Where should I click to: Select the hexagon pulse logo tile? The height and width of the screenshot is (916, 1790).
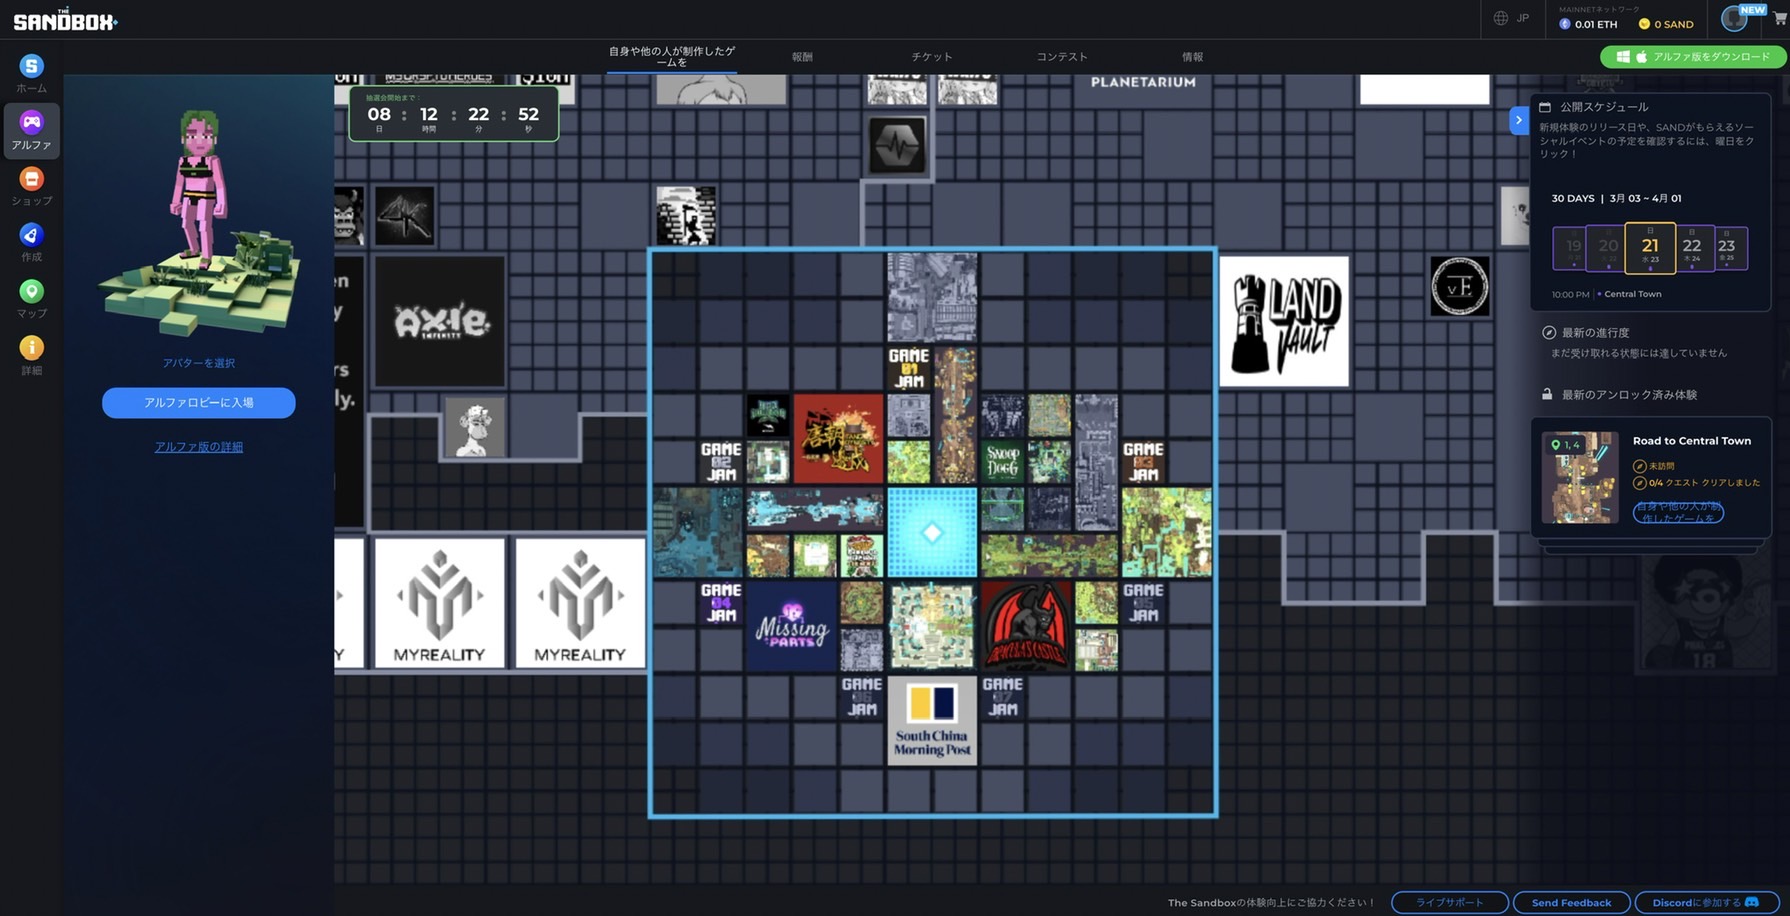tap(897, 146)
